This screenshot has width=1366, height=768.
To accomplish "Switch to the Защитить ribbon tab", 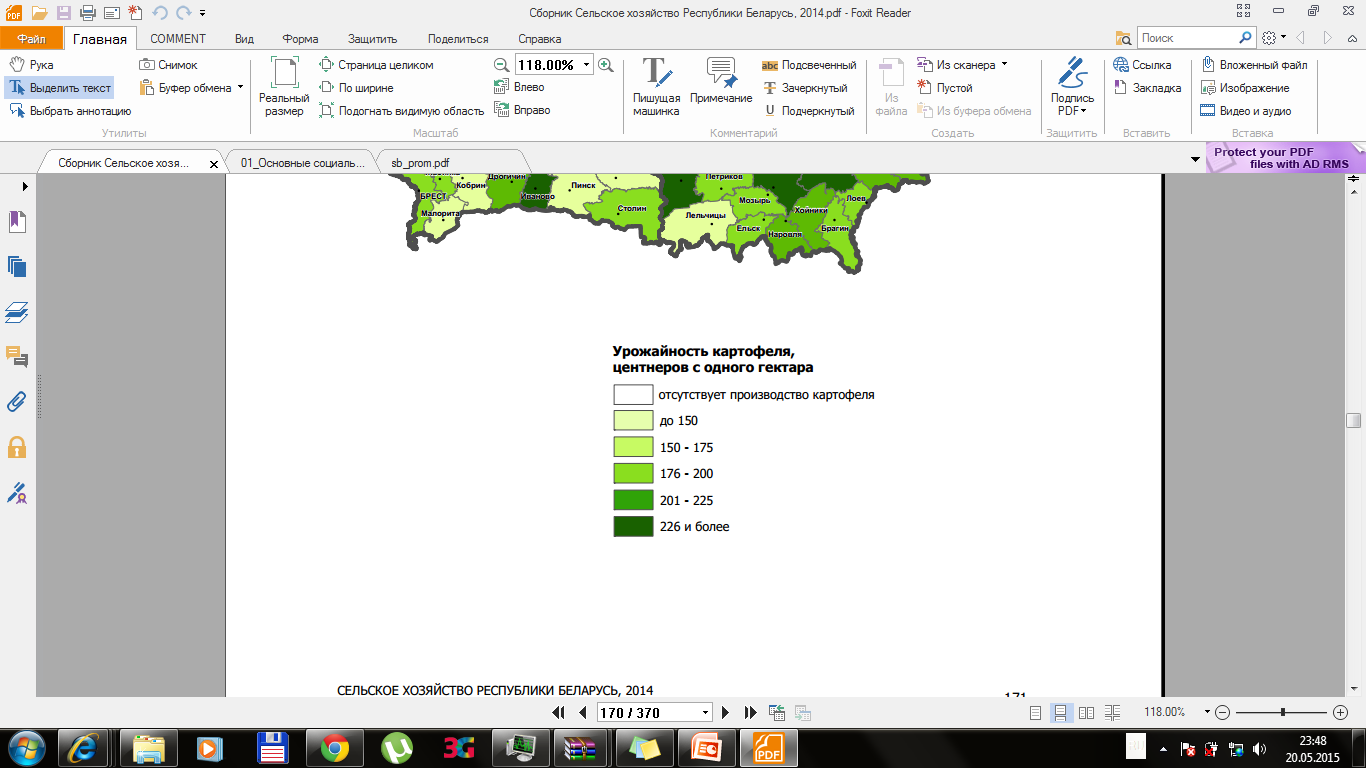I will (373, 39).
